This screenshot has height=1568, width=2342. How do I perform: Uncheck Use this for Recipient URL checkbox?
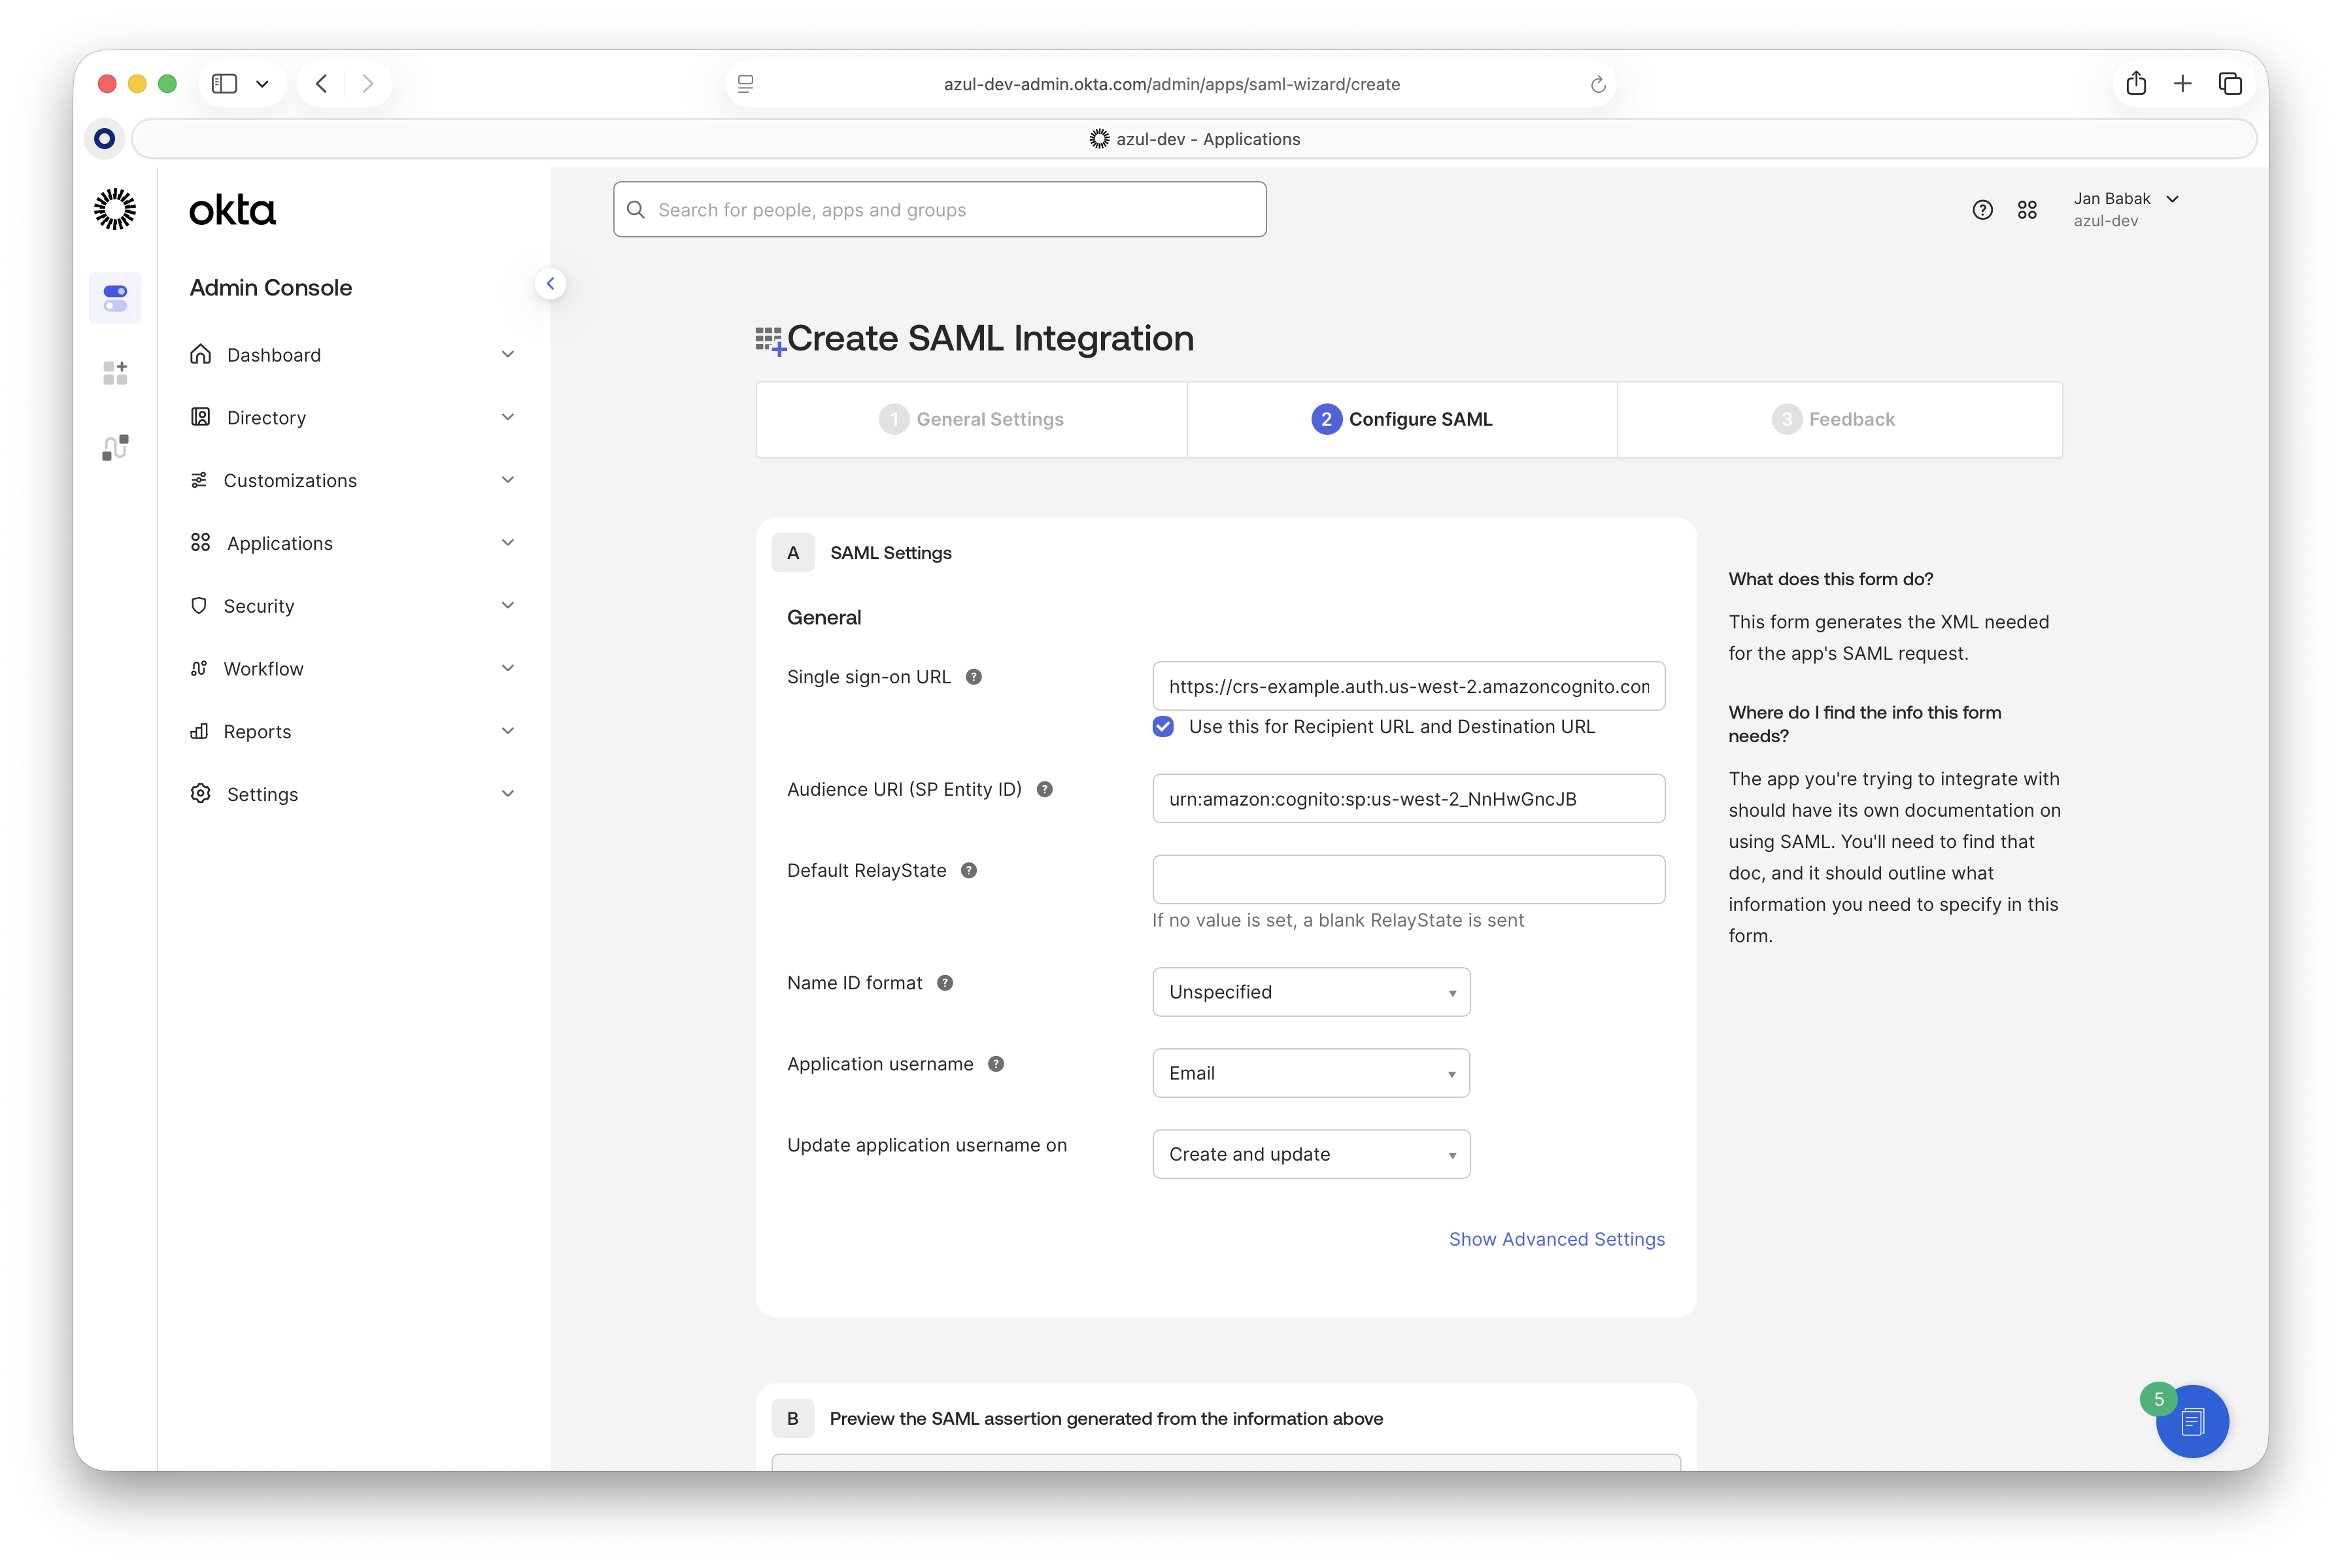pos(1163,727)
